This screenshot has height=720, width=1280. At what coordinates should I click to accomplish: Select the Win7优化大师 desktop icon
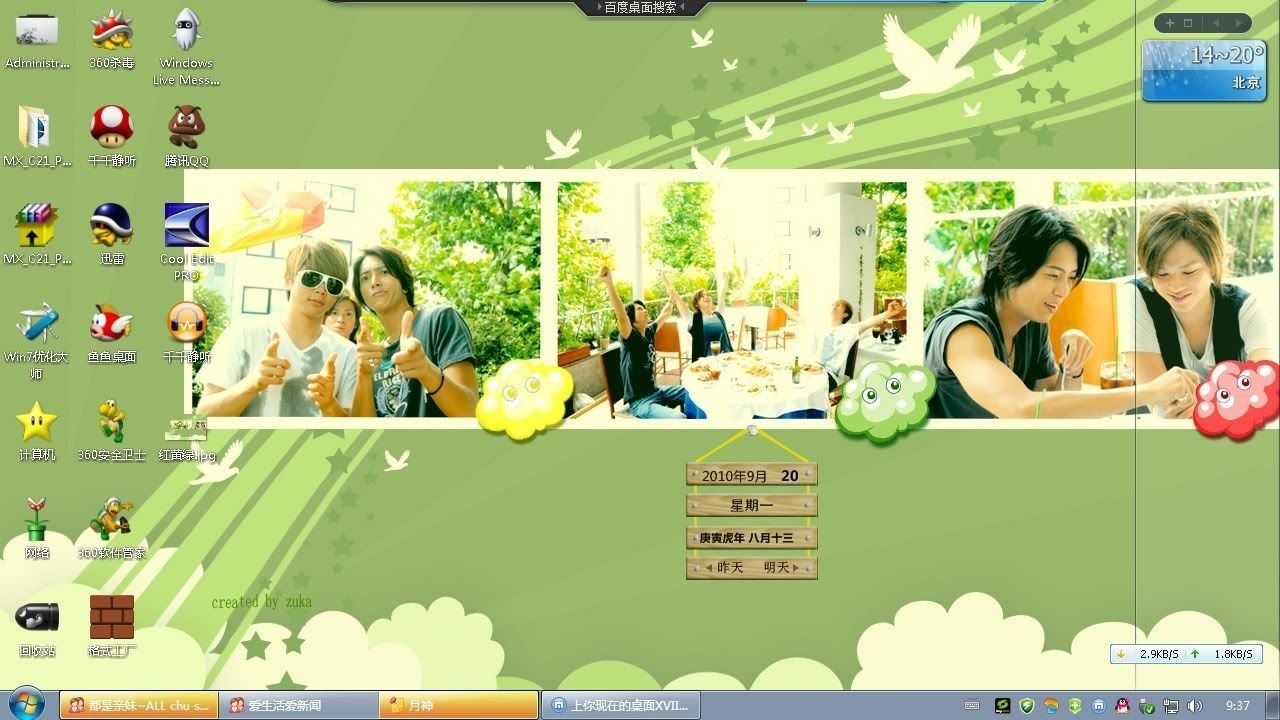click(x=37, y=324)
